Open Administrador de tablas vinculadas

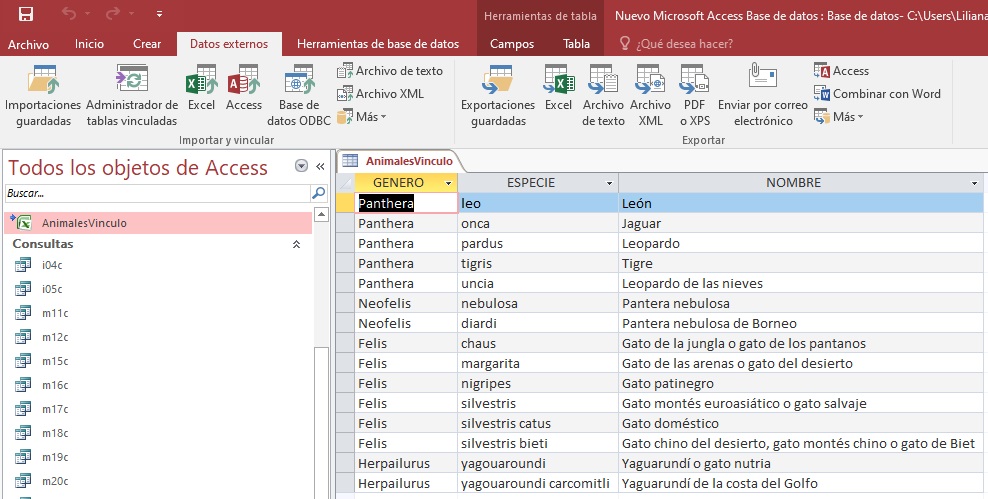132,96
